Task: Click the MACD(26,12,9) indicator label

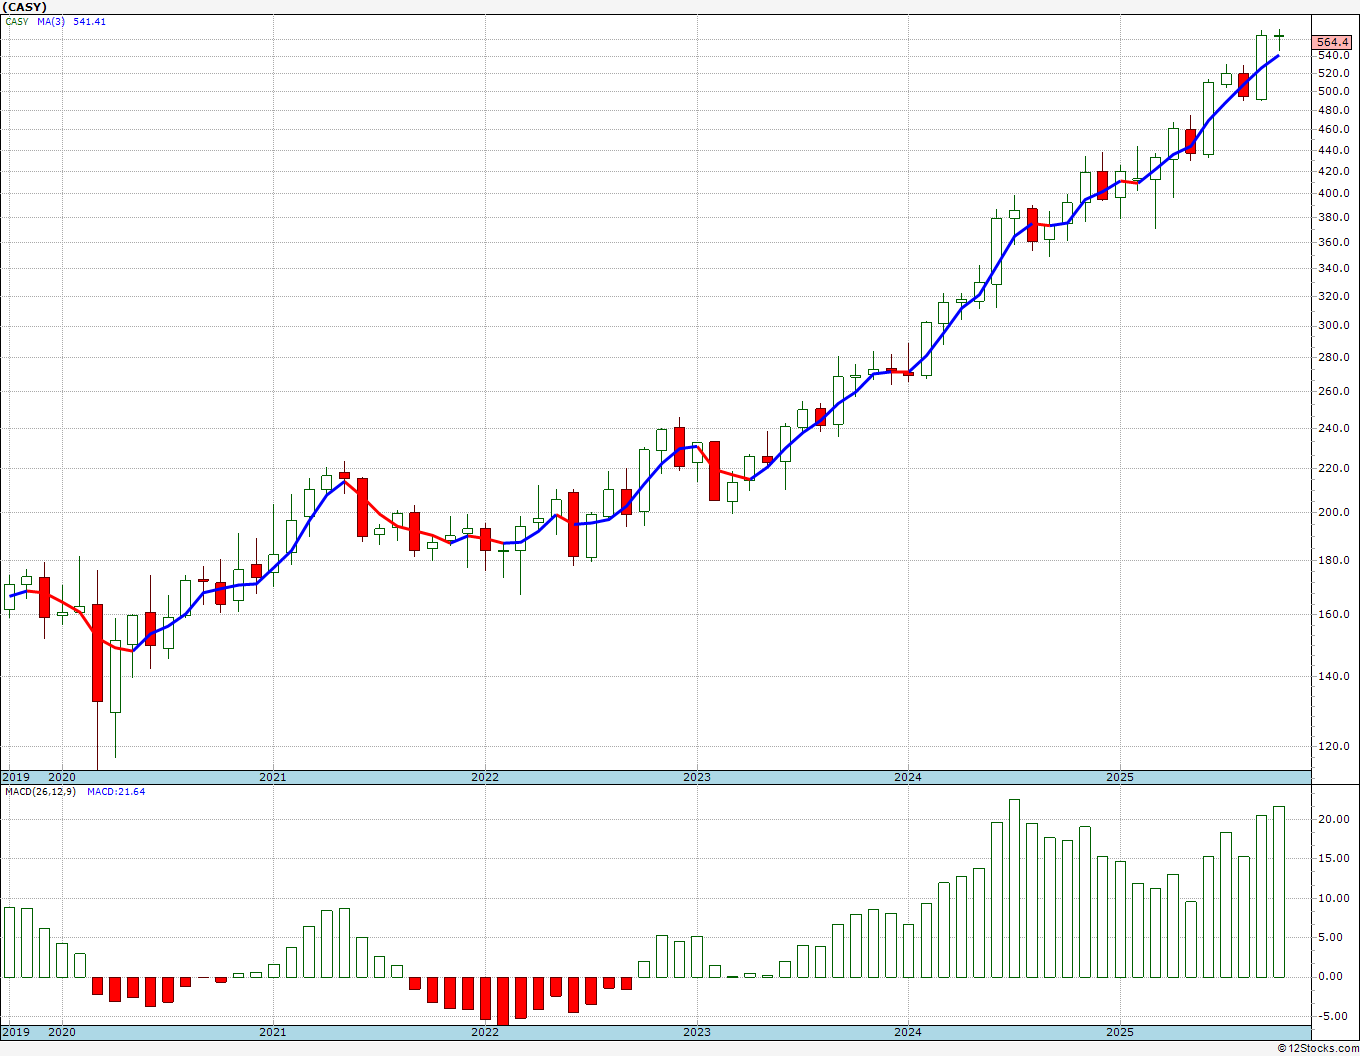Action: [40, 792]
